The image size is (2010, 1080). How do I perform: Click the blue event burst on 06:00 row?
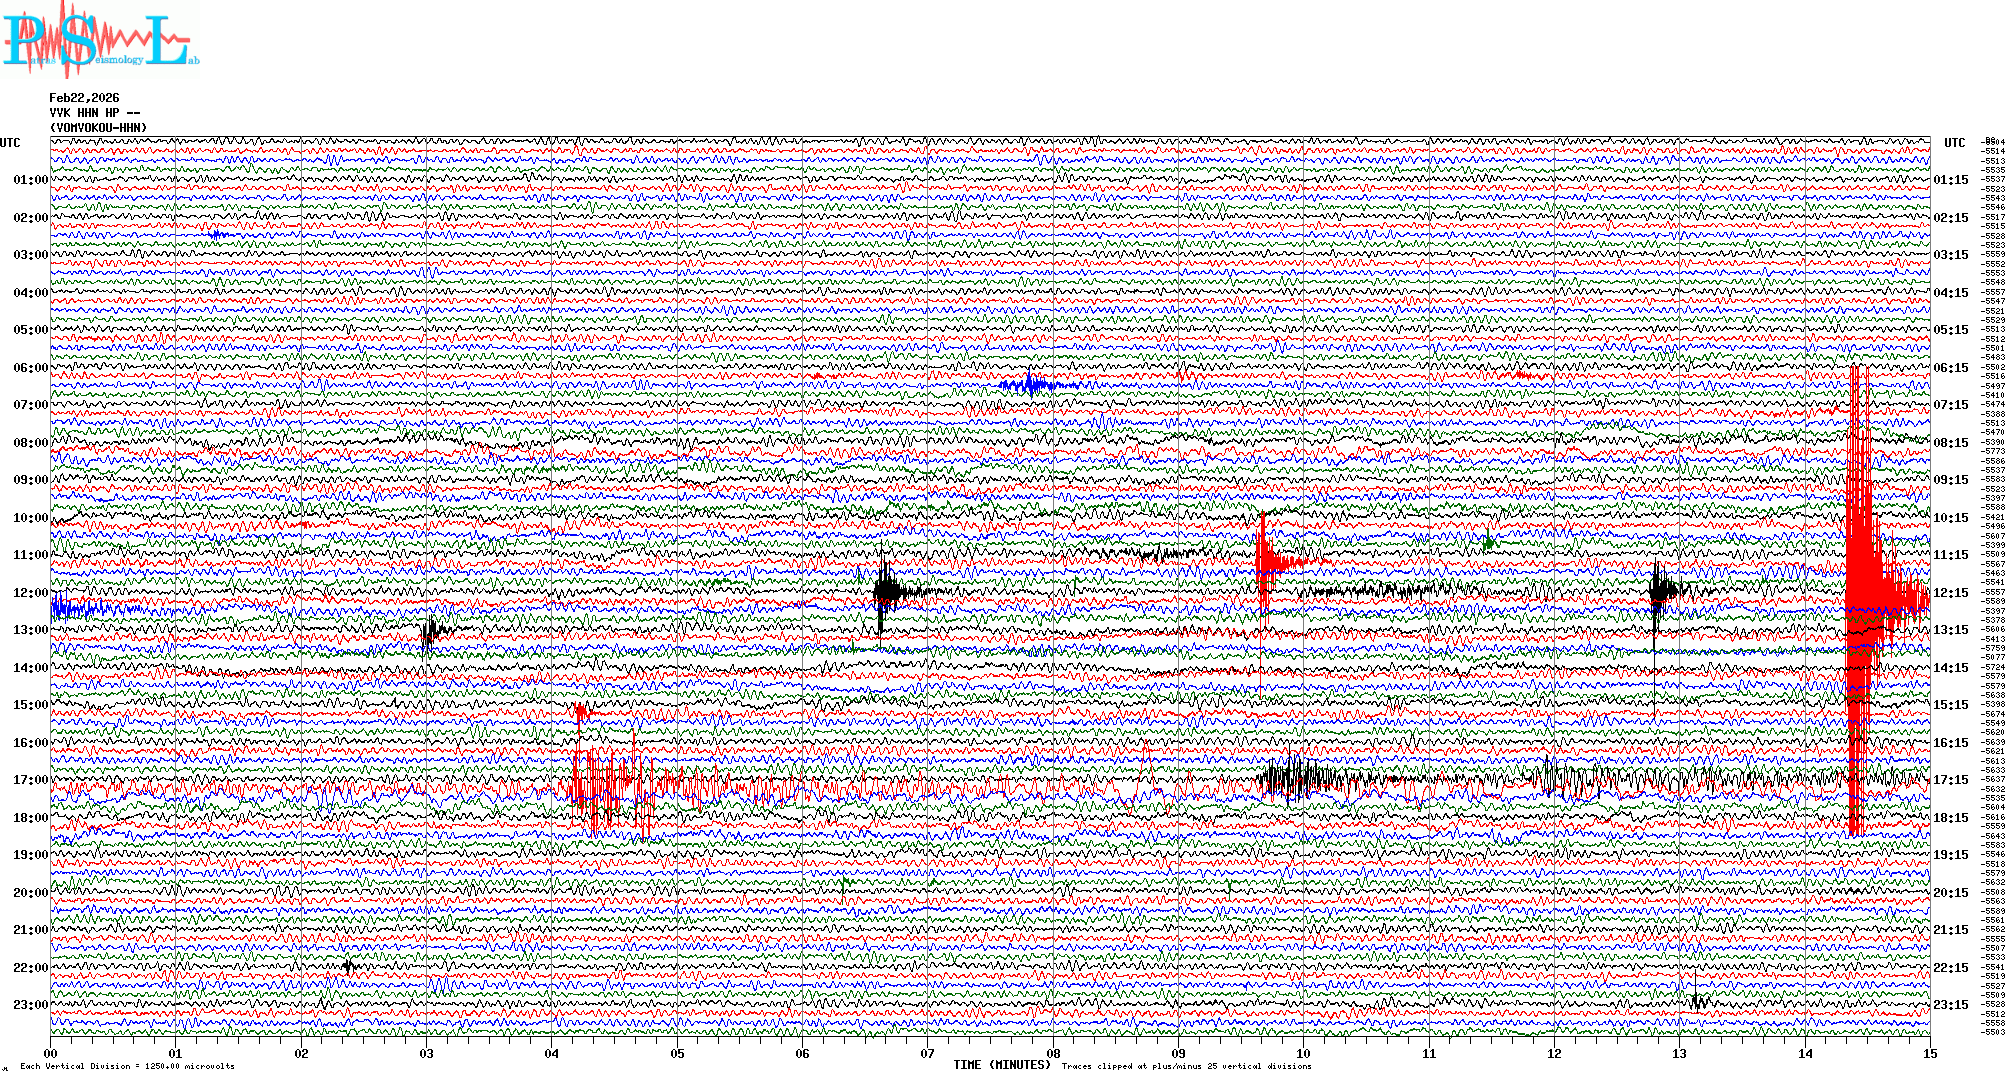pyautogui.click(x=1030, y=385)
